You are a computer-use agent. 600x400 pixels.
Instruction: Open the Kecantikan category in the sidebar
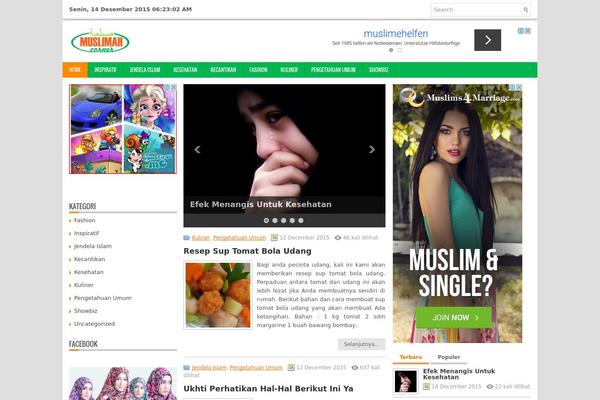[89, 259]
